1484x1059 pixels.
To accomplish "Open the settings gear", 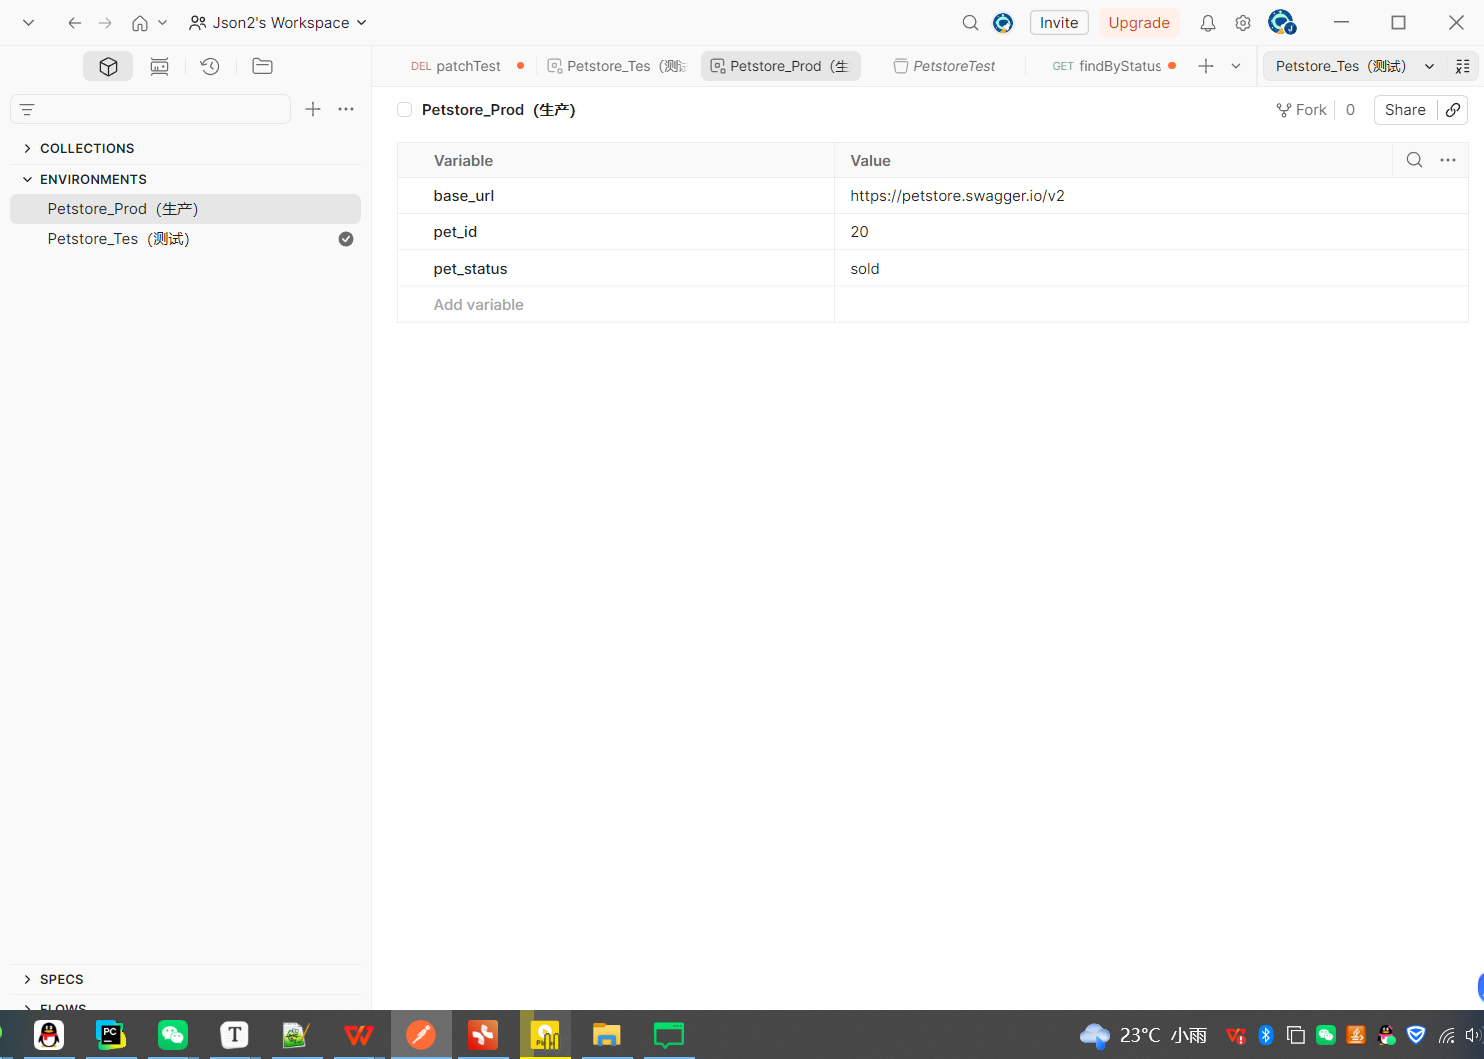I will click(1243, 23).
